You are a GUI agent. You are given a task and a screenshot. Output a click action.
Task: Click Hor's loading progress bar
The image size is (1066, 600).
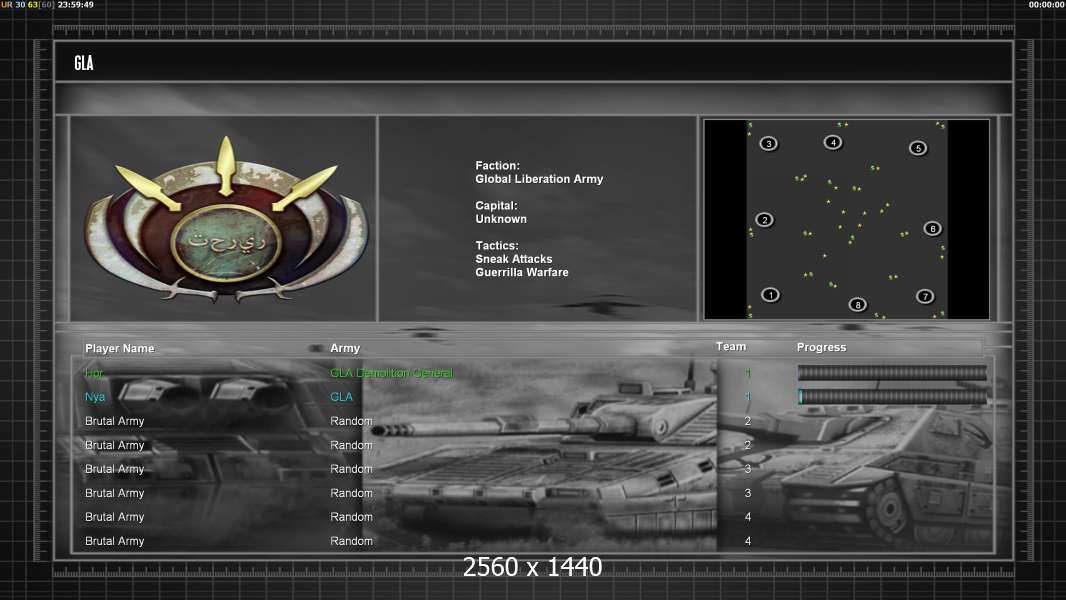[x=892, y=372]
